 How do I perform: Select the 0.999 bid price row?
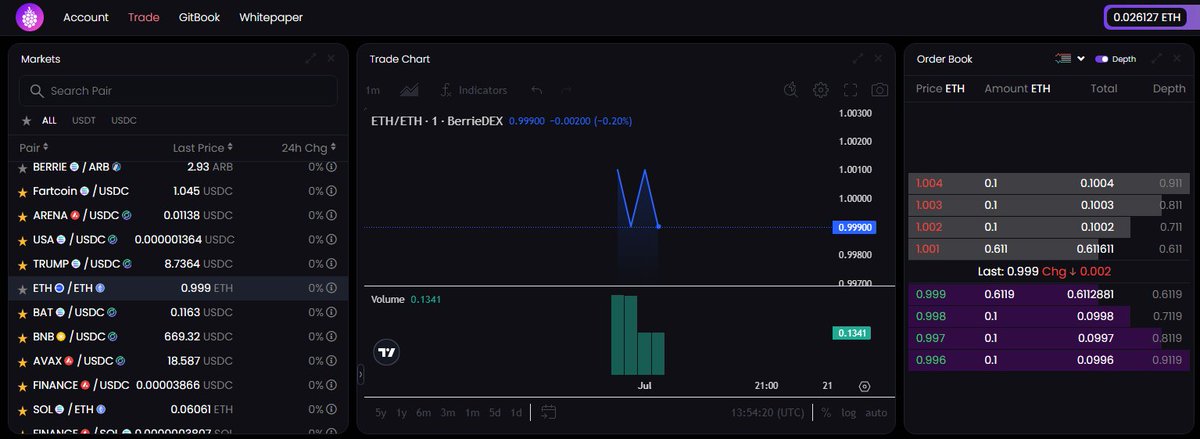(x=1049, y=294)
